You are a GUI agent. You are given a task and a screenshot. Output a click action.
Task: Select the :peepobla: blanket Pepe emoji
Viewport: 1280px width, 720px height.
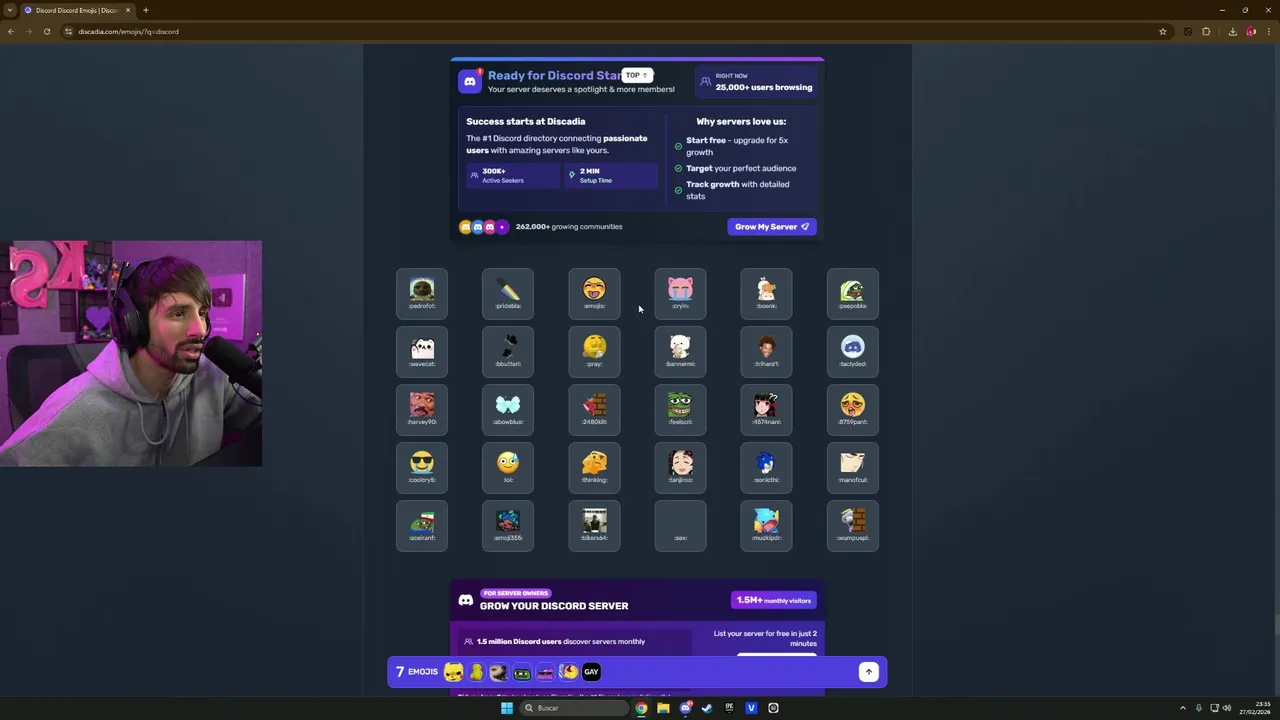(853, 294)
